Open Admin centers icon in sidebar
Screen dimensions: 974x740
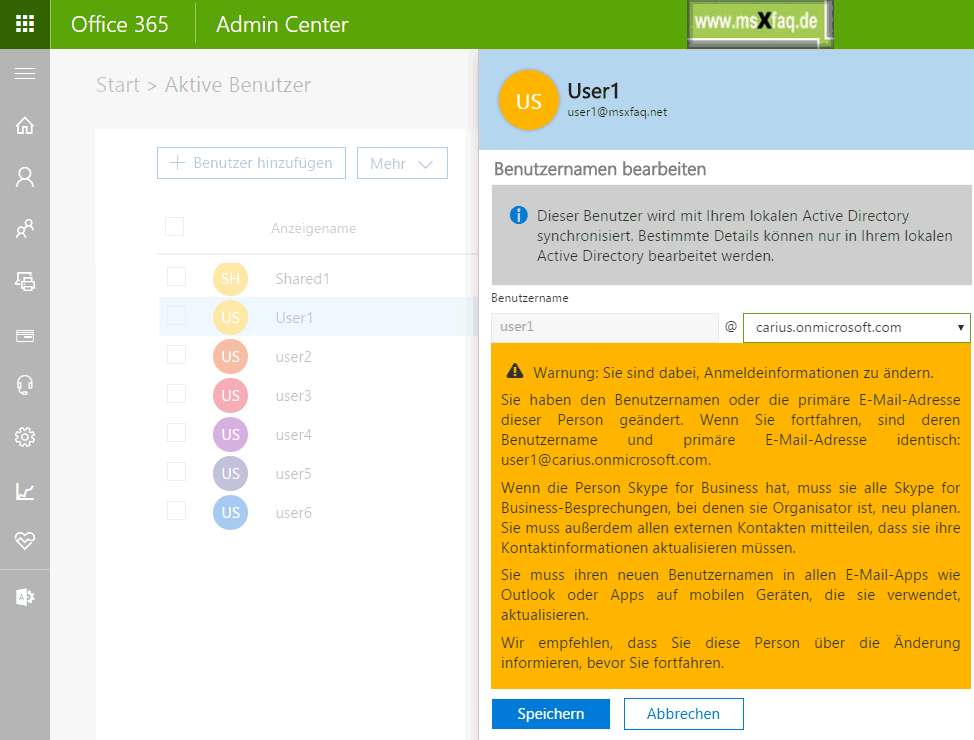[x=25, y=598]
